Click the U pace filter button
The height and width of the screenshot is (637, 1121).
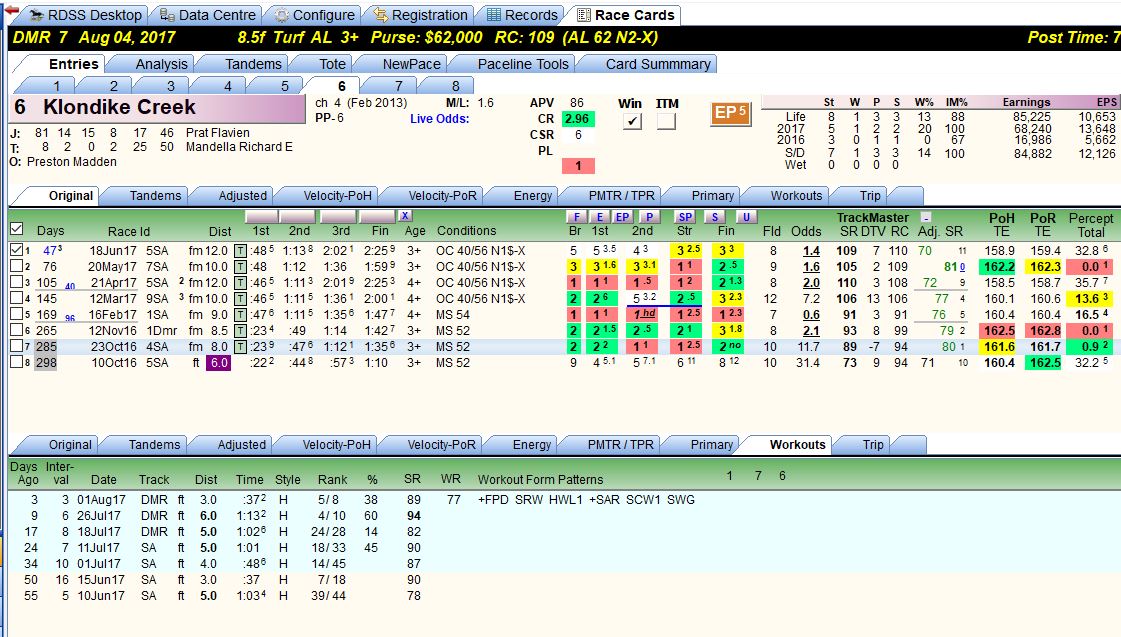click(x=746, y=217)
